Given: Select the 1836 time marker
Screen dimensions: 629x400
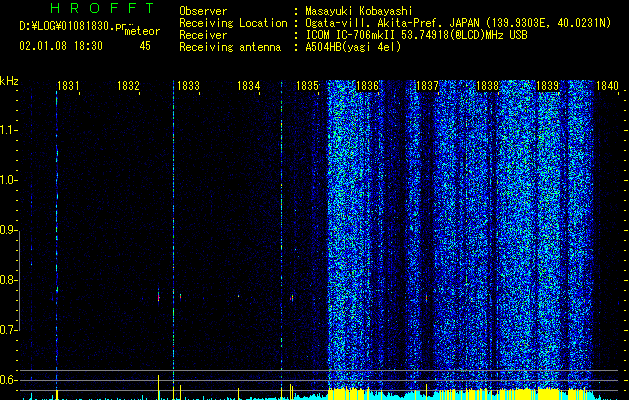Looking at the screenshot, I should point(367,85).
